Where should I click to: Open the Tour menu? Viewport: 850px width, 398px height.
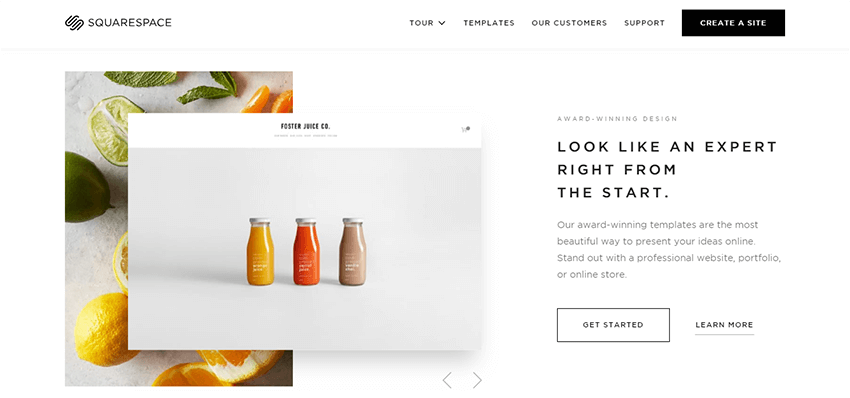point(421,23)
